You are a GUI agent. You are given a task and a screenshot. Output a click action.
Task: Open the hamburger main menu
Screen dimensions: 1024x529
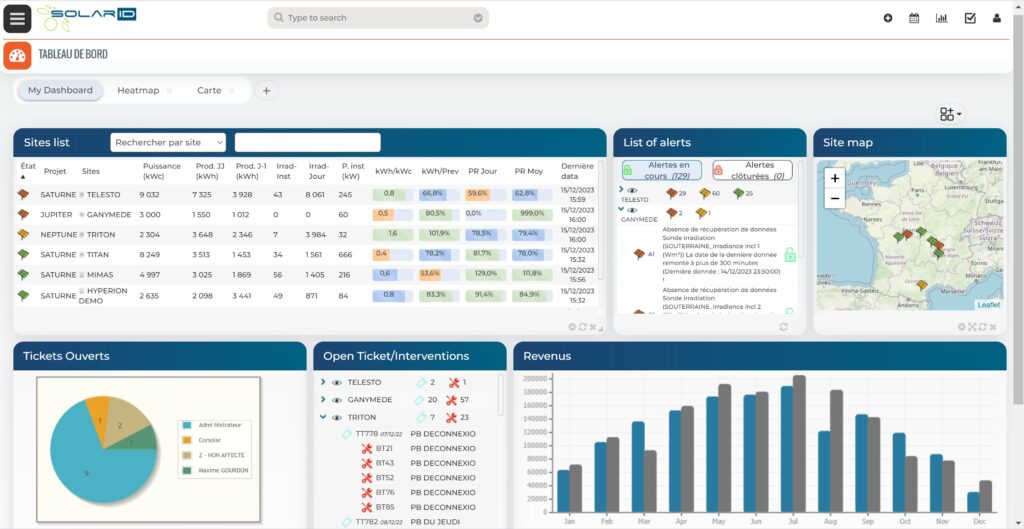point(18,18)
